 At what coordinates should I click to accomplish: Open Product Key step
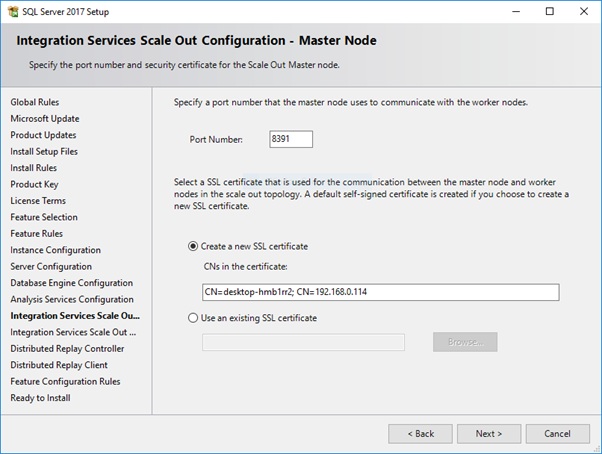tap(34, 184)
